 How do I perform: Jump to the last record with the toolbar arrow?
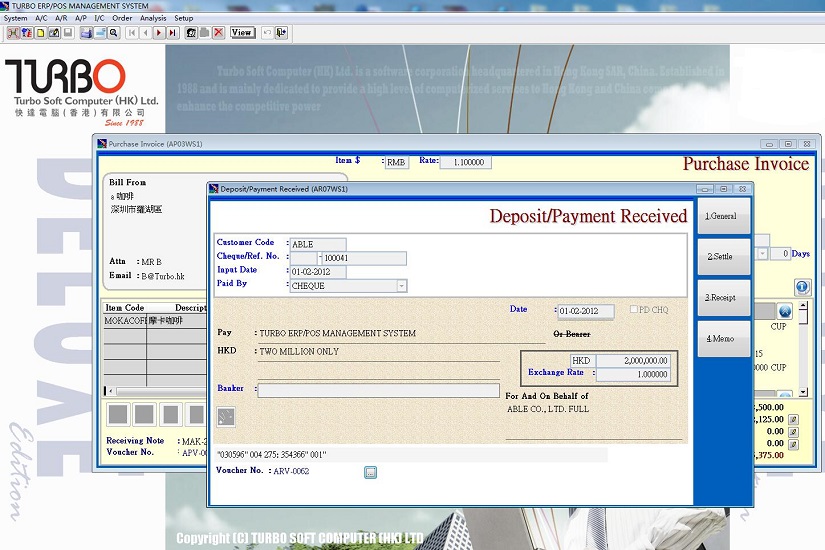click(x=173, y=33)
